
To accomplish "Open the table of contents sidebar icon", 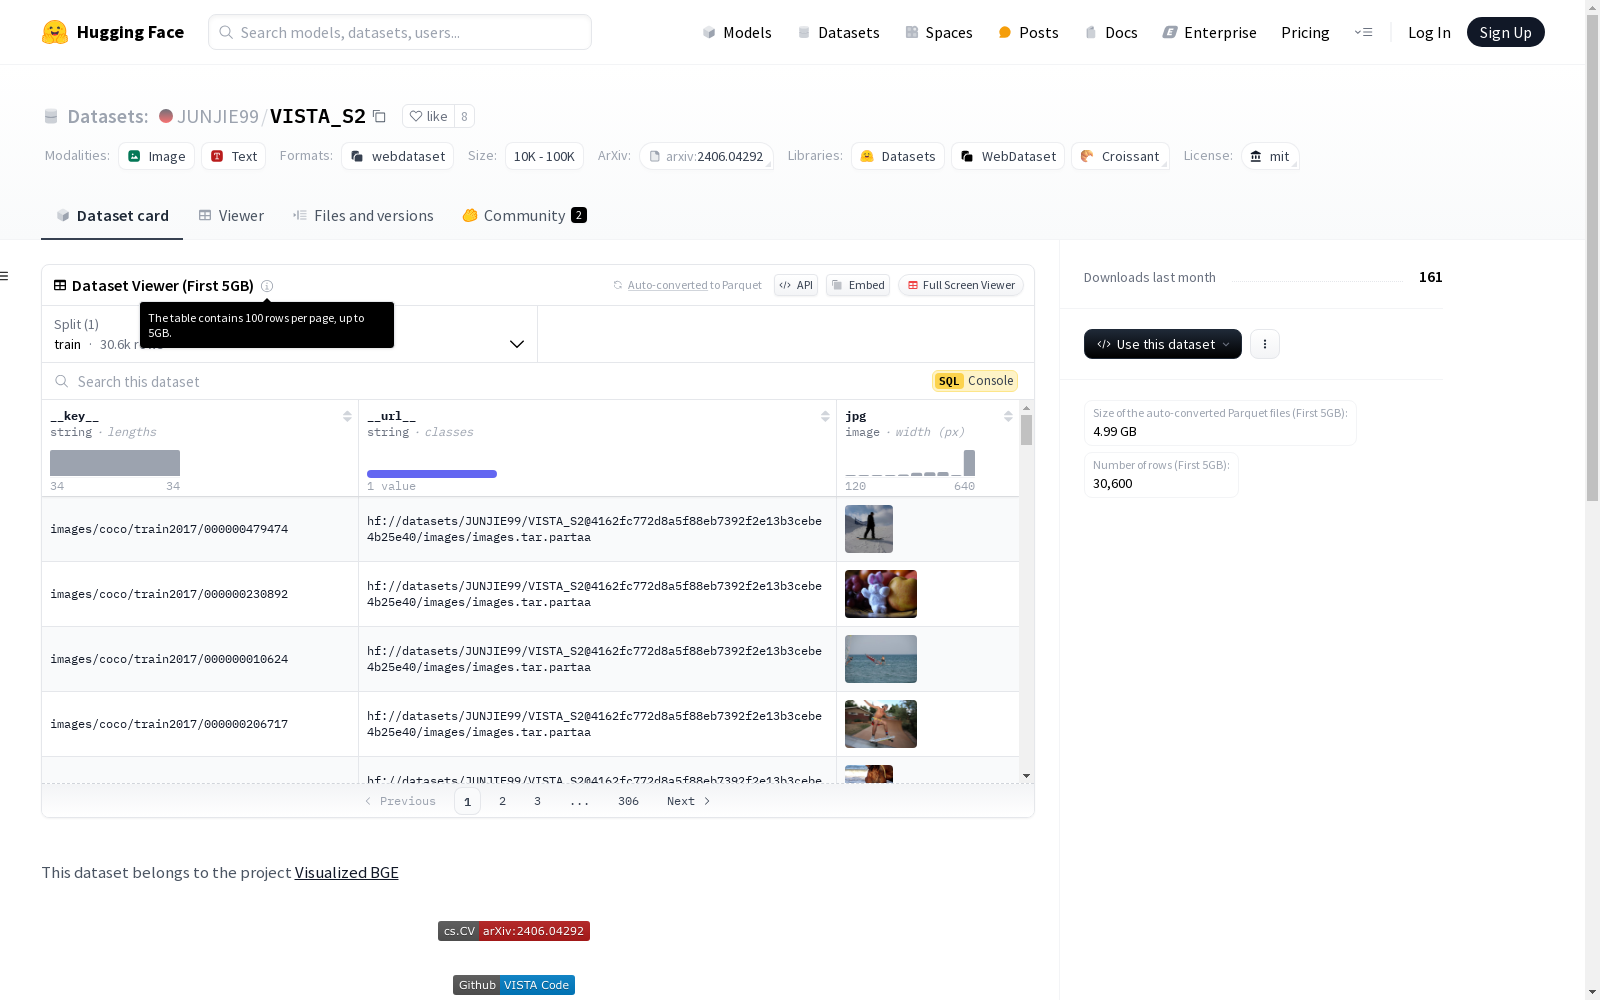I will pyautogui.click(x=5, y=276).
